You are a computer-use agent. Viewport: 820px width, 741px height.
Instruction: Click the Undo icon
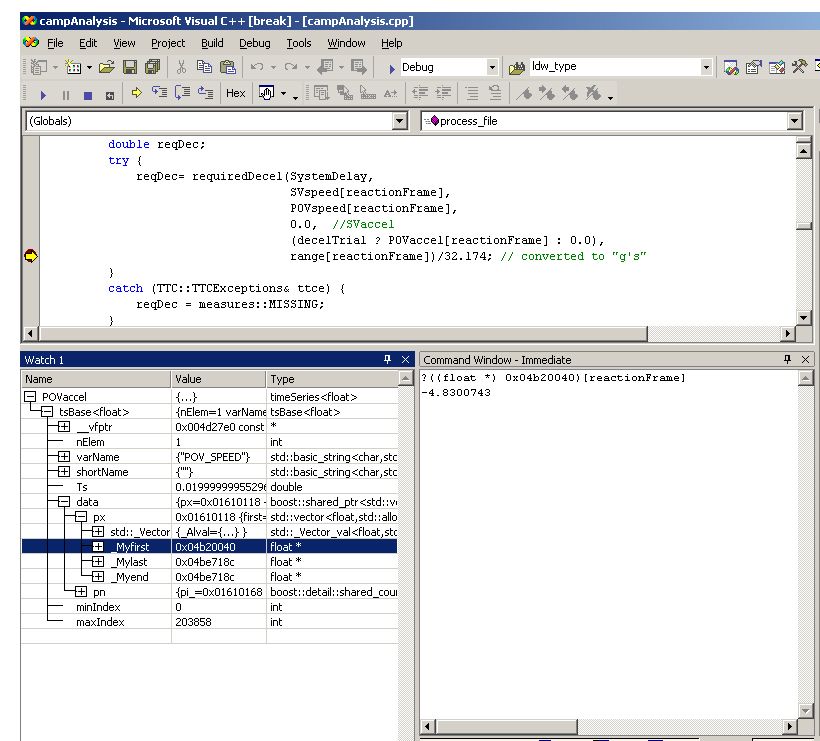coord(257,66)
